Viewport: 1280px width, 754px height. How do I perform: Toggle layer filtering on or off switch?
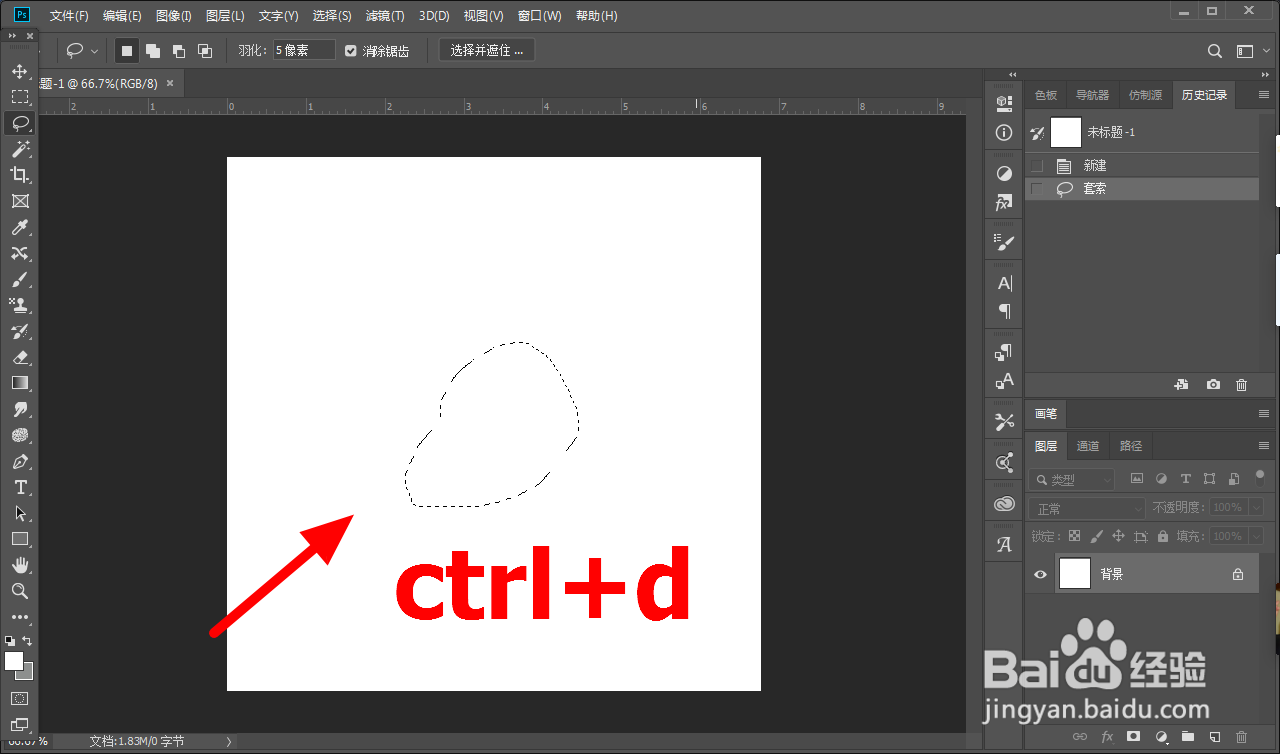click(1259, 477)
